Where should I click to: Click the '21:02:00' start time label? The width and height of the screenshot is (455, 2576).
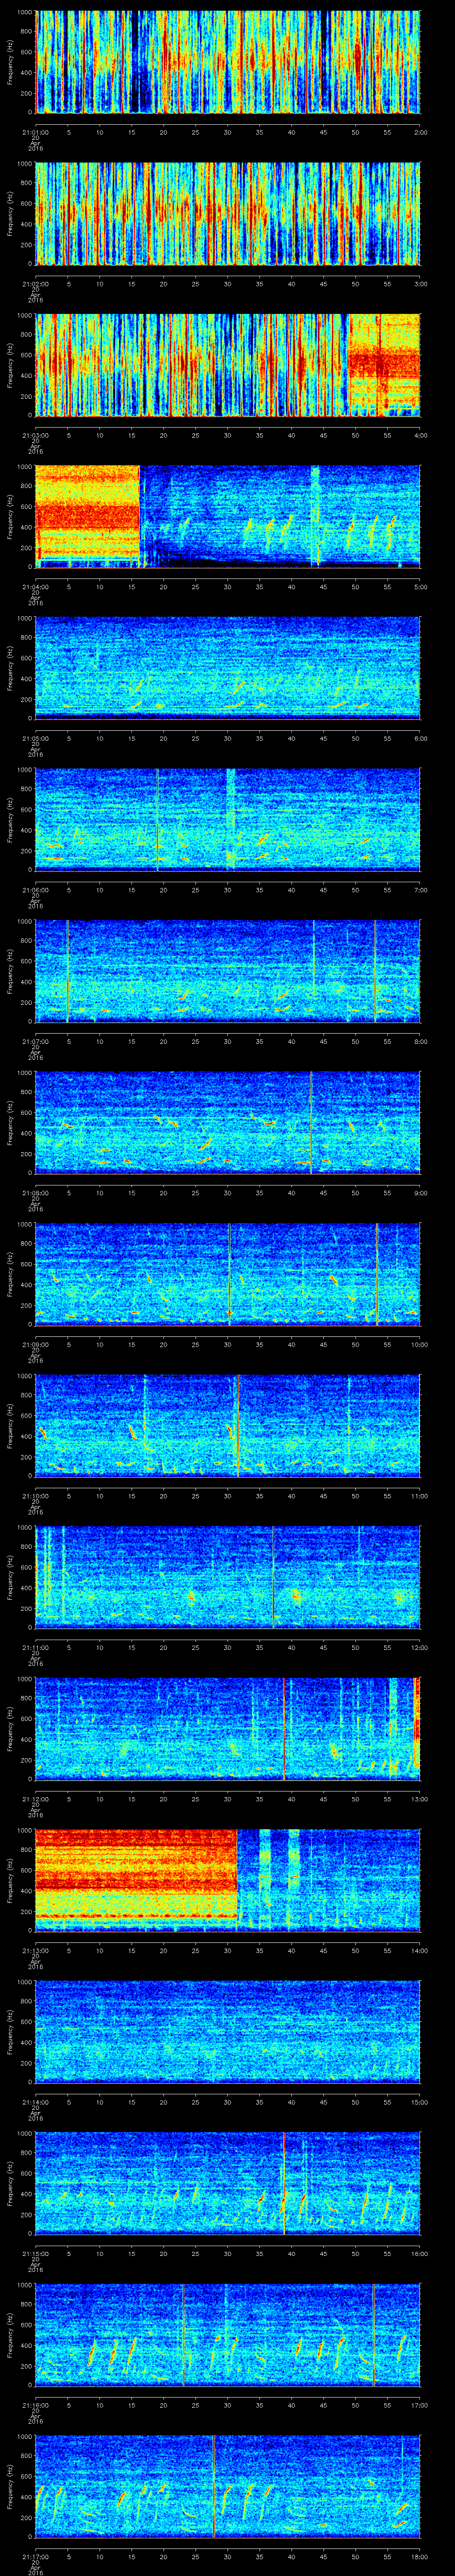pos(36,284)
